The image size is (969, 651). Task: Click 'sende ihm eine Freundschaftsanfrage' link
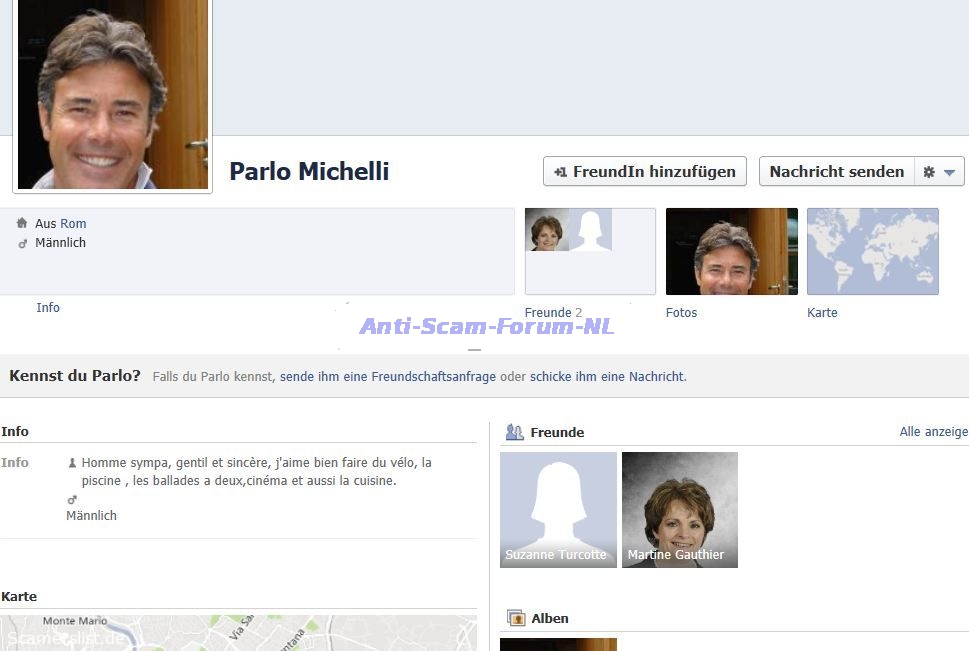[x=388, y=377]
